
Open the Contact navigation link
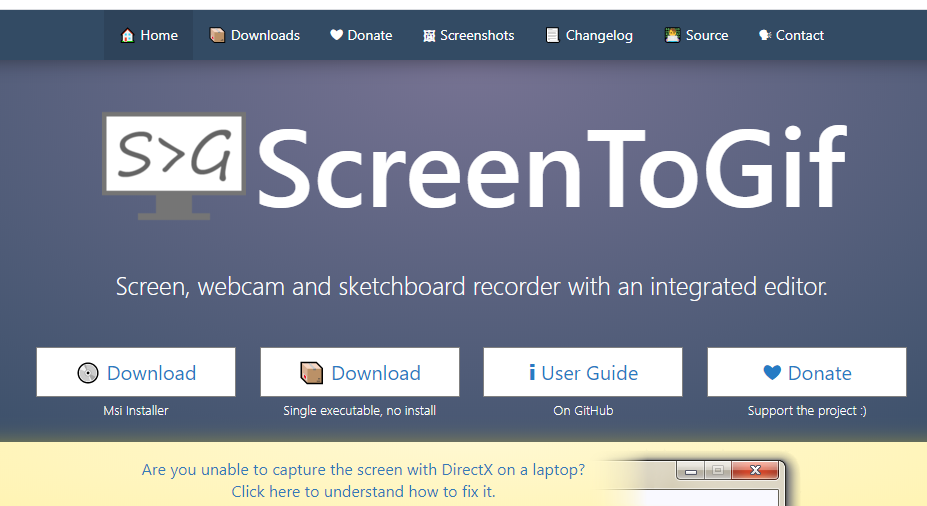pyautogui.click(x=792, y=35)
